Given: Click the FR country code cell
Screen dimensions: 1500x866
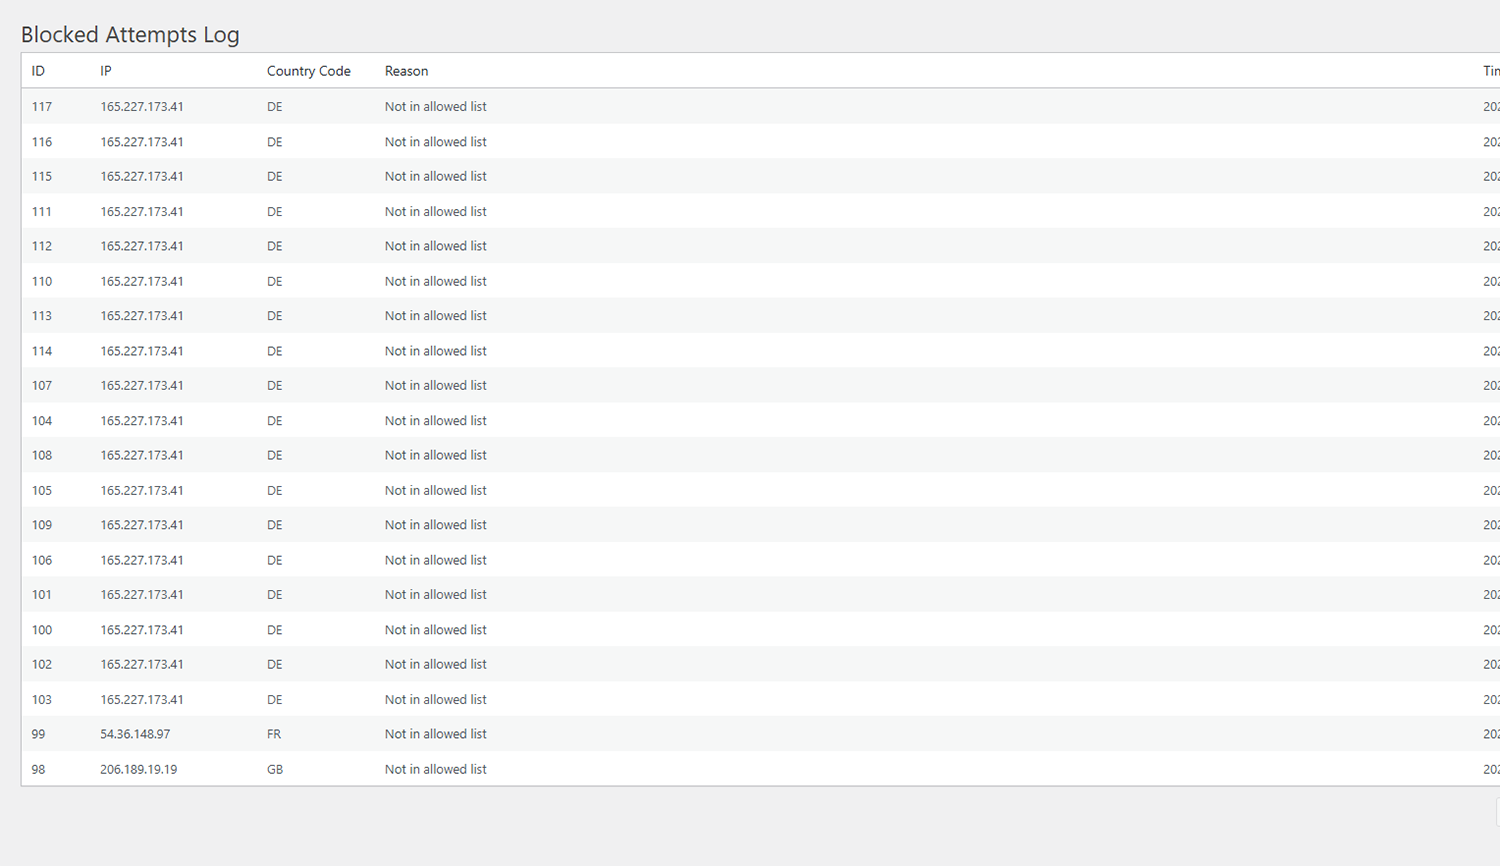Looking at the screenshot, I should pos(274,734).
